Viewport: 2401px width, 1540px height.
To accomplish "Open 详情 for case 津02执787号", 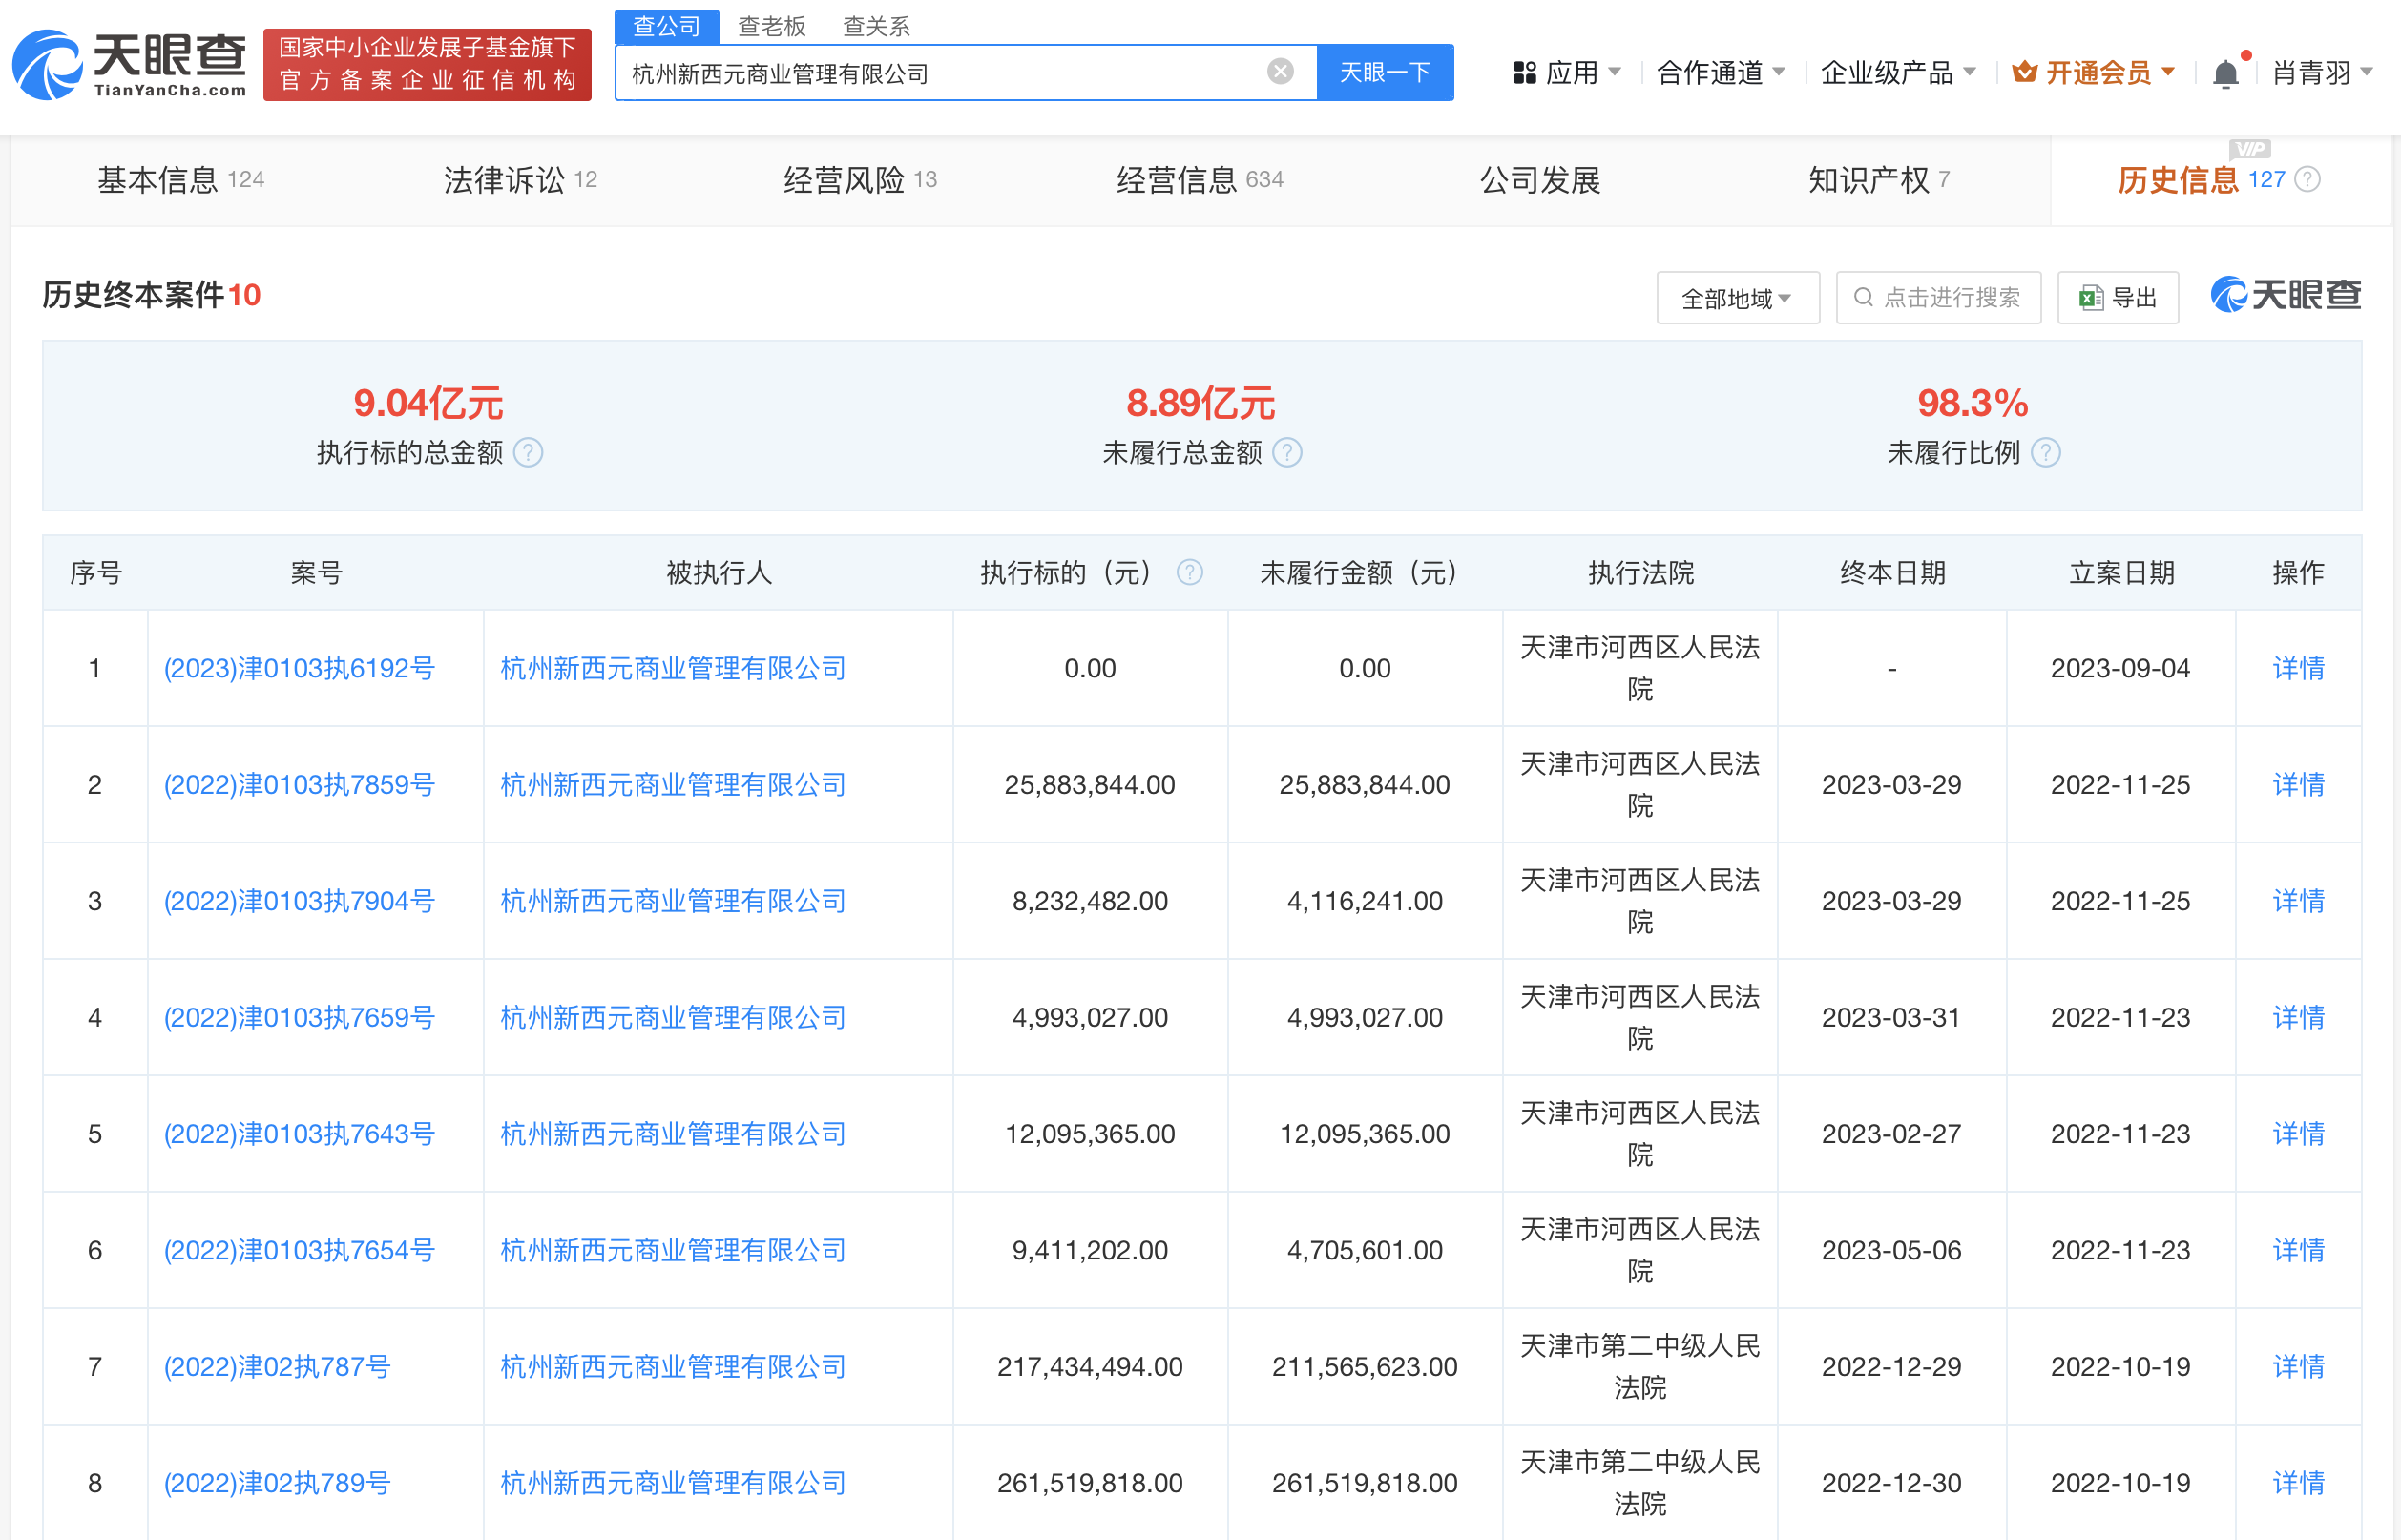I will tap(2298, 1366).
